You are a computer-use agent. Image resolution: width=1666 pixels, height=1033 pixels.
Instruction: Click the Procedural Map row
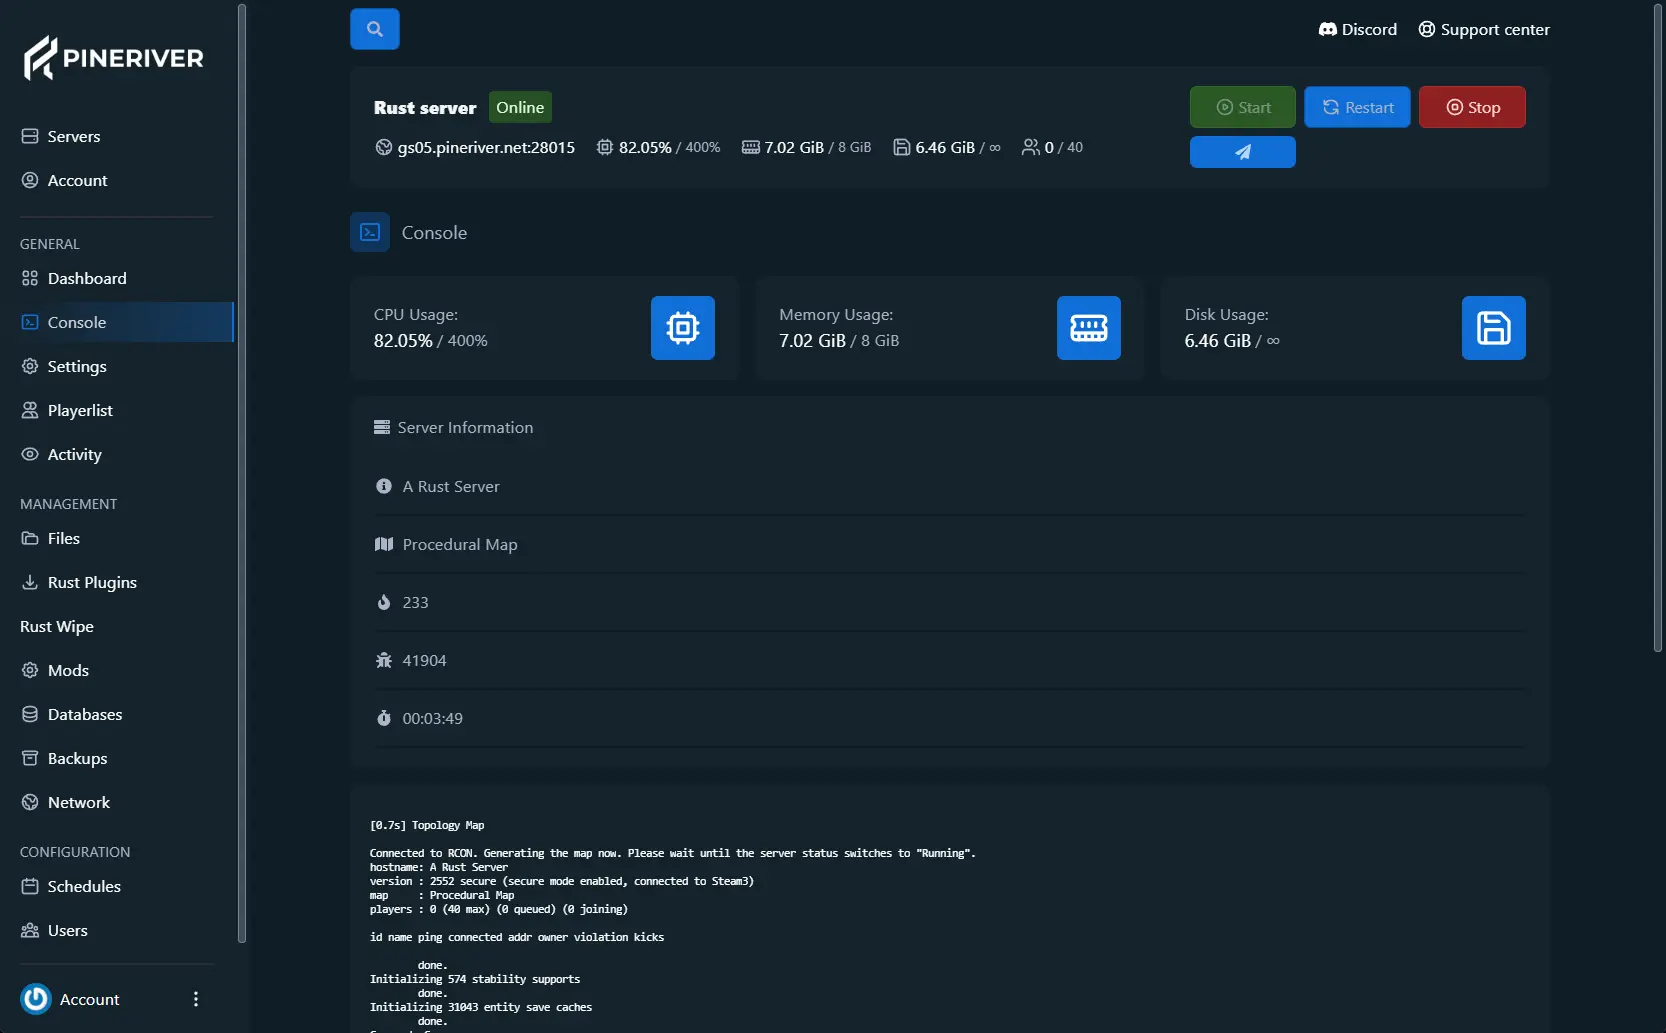click(x=950, y=544)
